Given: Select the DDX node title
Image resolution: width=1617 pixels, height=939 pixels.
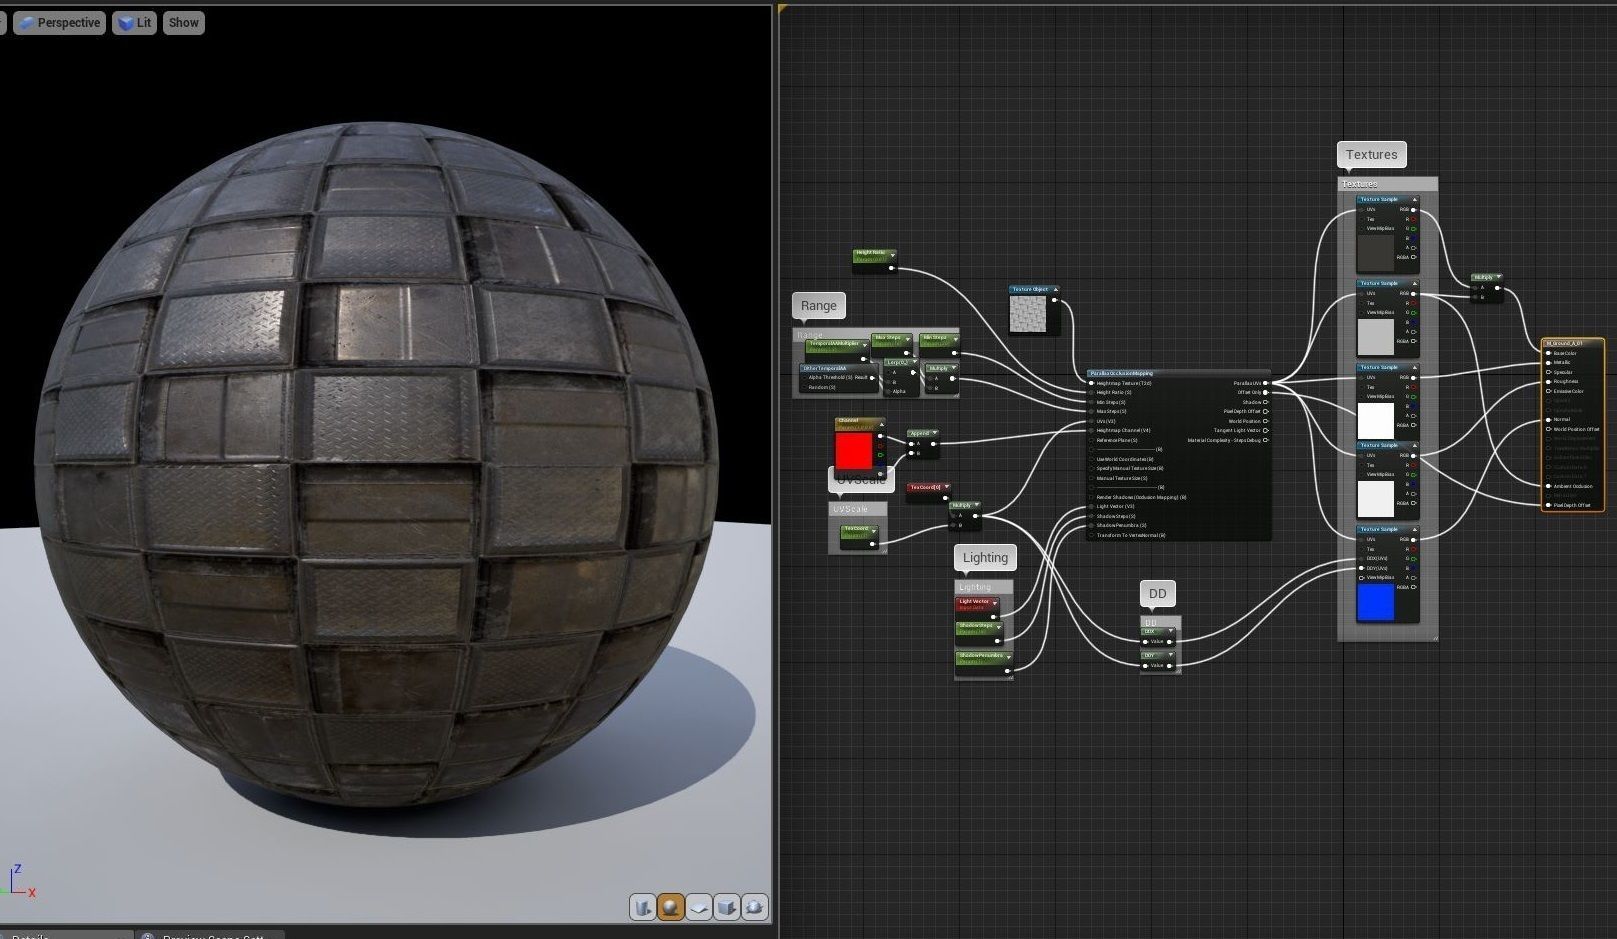Looking at the screenshot, I should tap(1150, 632).
